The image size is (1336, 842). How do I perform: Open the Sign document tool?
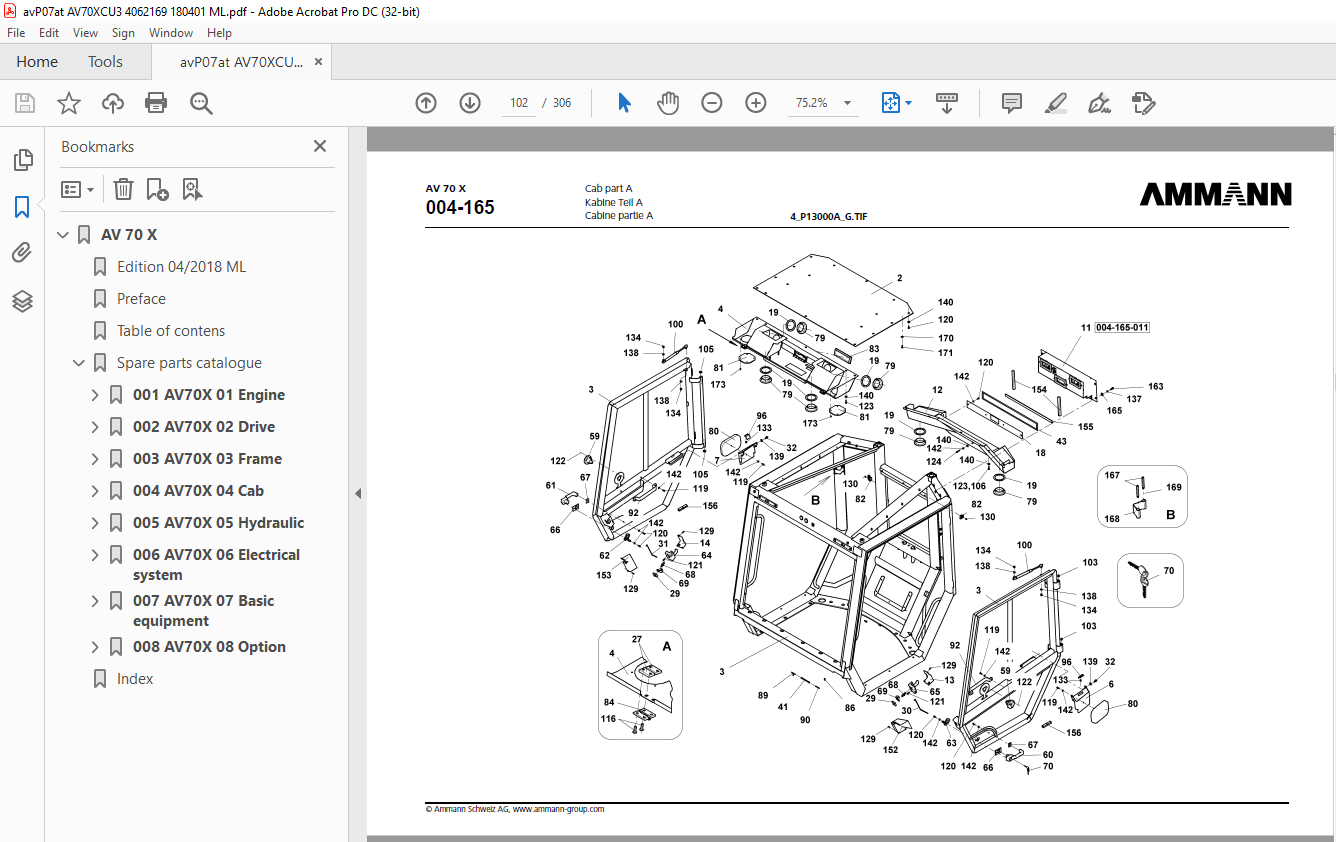point(1099,103)
